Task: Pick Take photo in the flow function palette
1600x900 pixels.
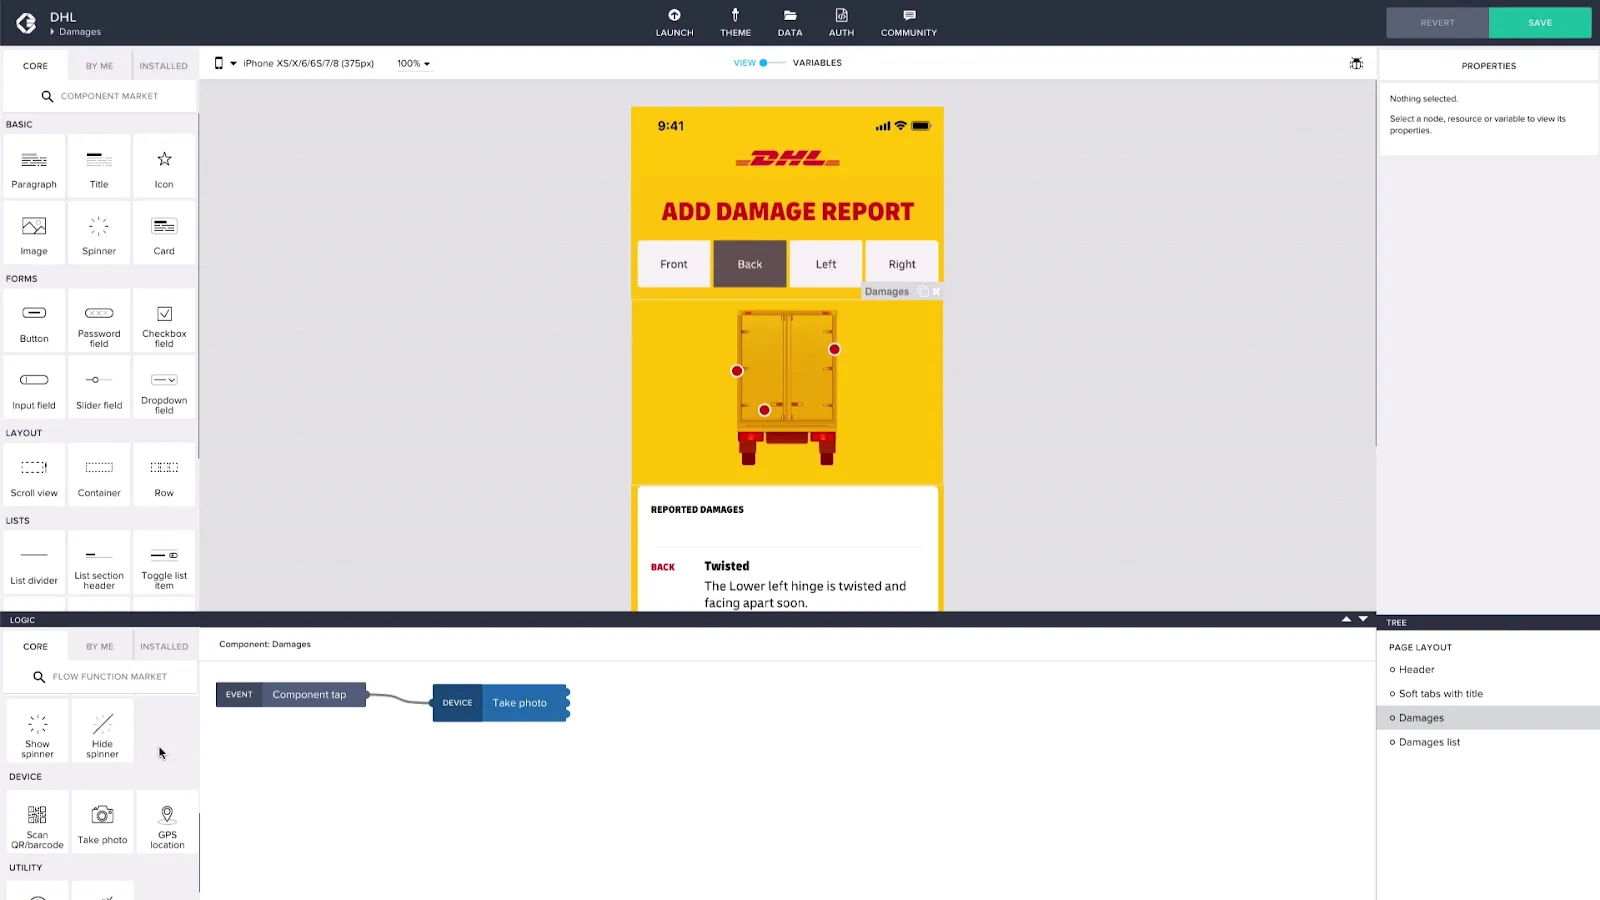Action: pos(102,822)
